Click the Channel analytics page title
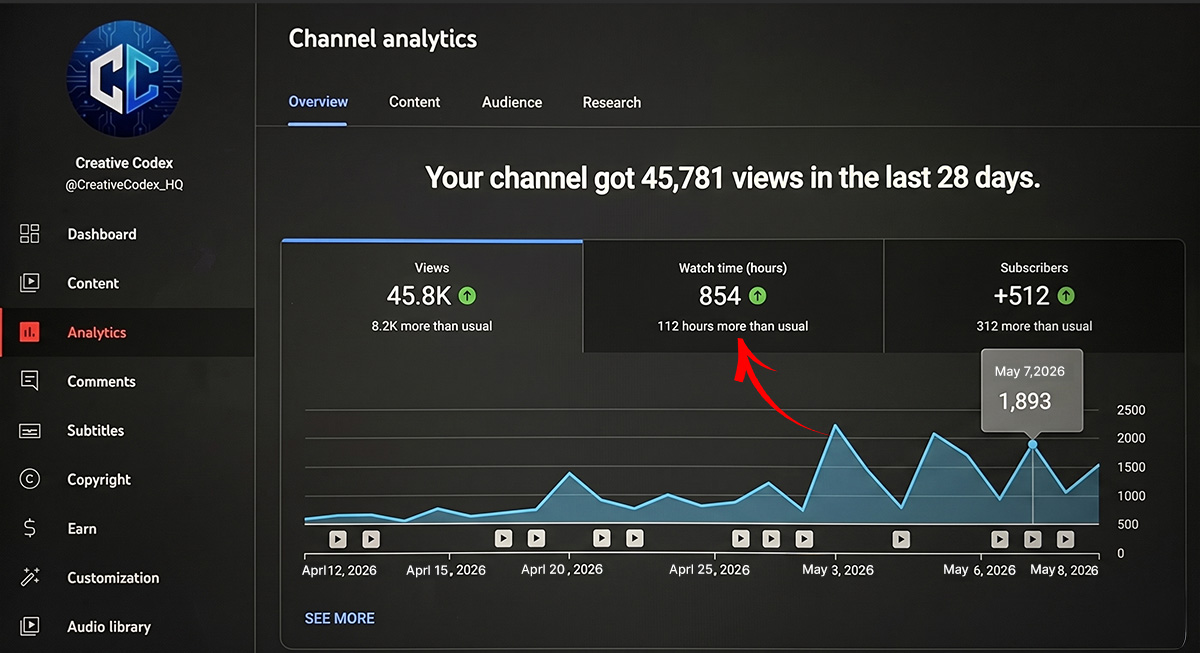 coord(383,39)
